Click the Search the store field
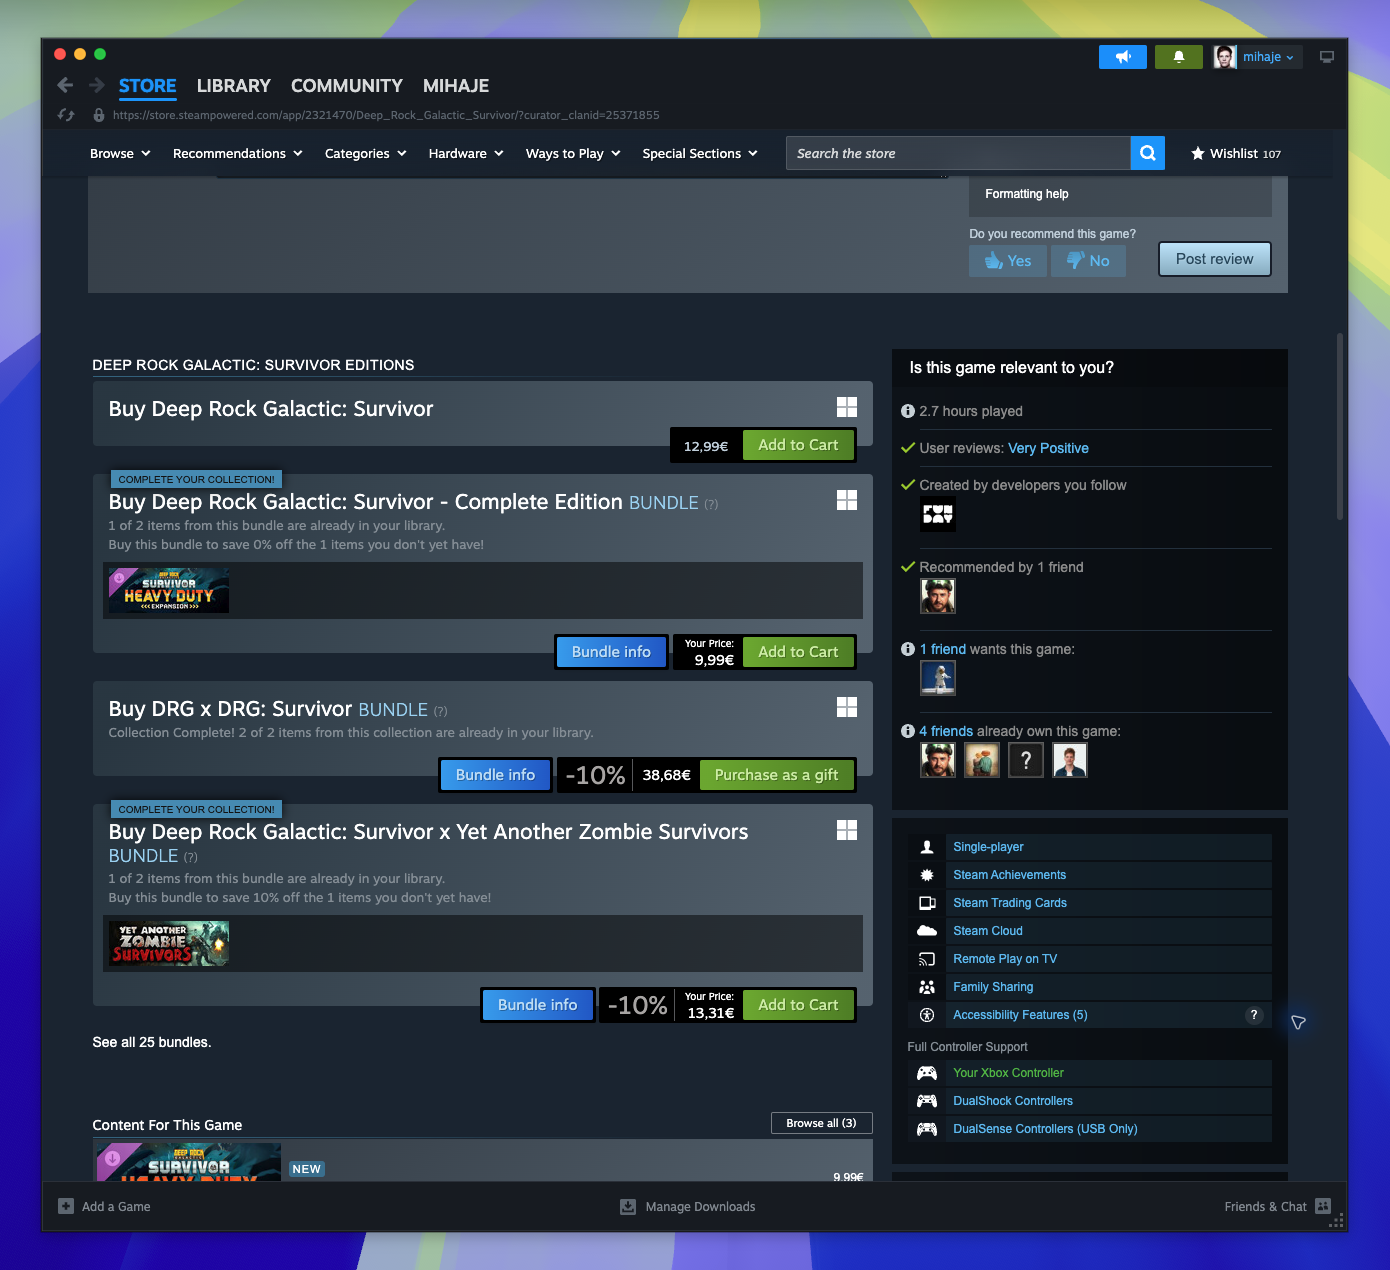Image resolution: width=1390 pixels, height=1270 pixels. [958, 153]
